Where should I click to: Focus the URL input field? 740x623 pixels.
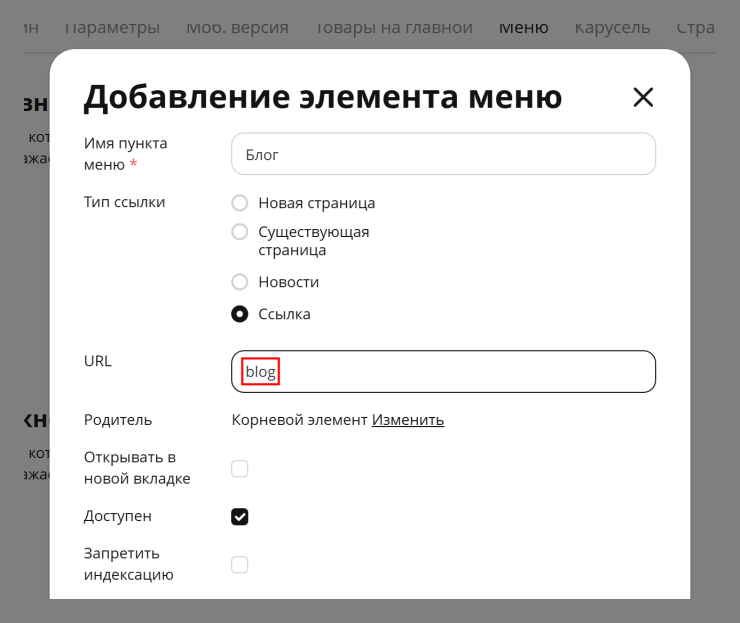[443, 371]
